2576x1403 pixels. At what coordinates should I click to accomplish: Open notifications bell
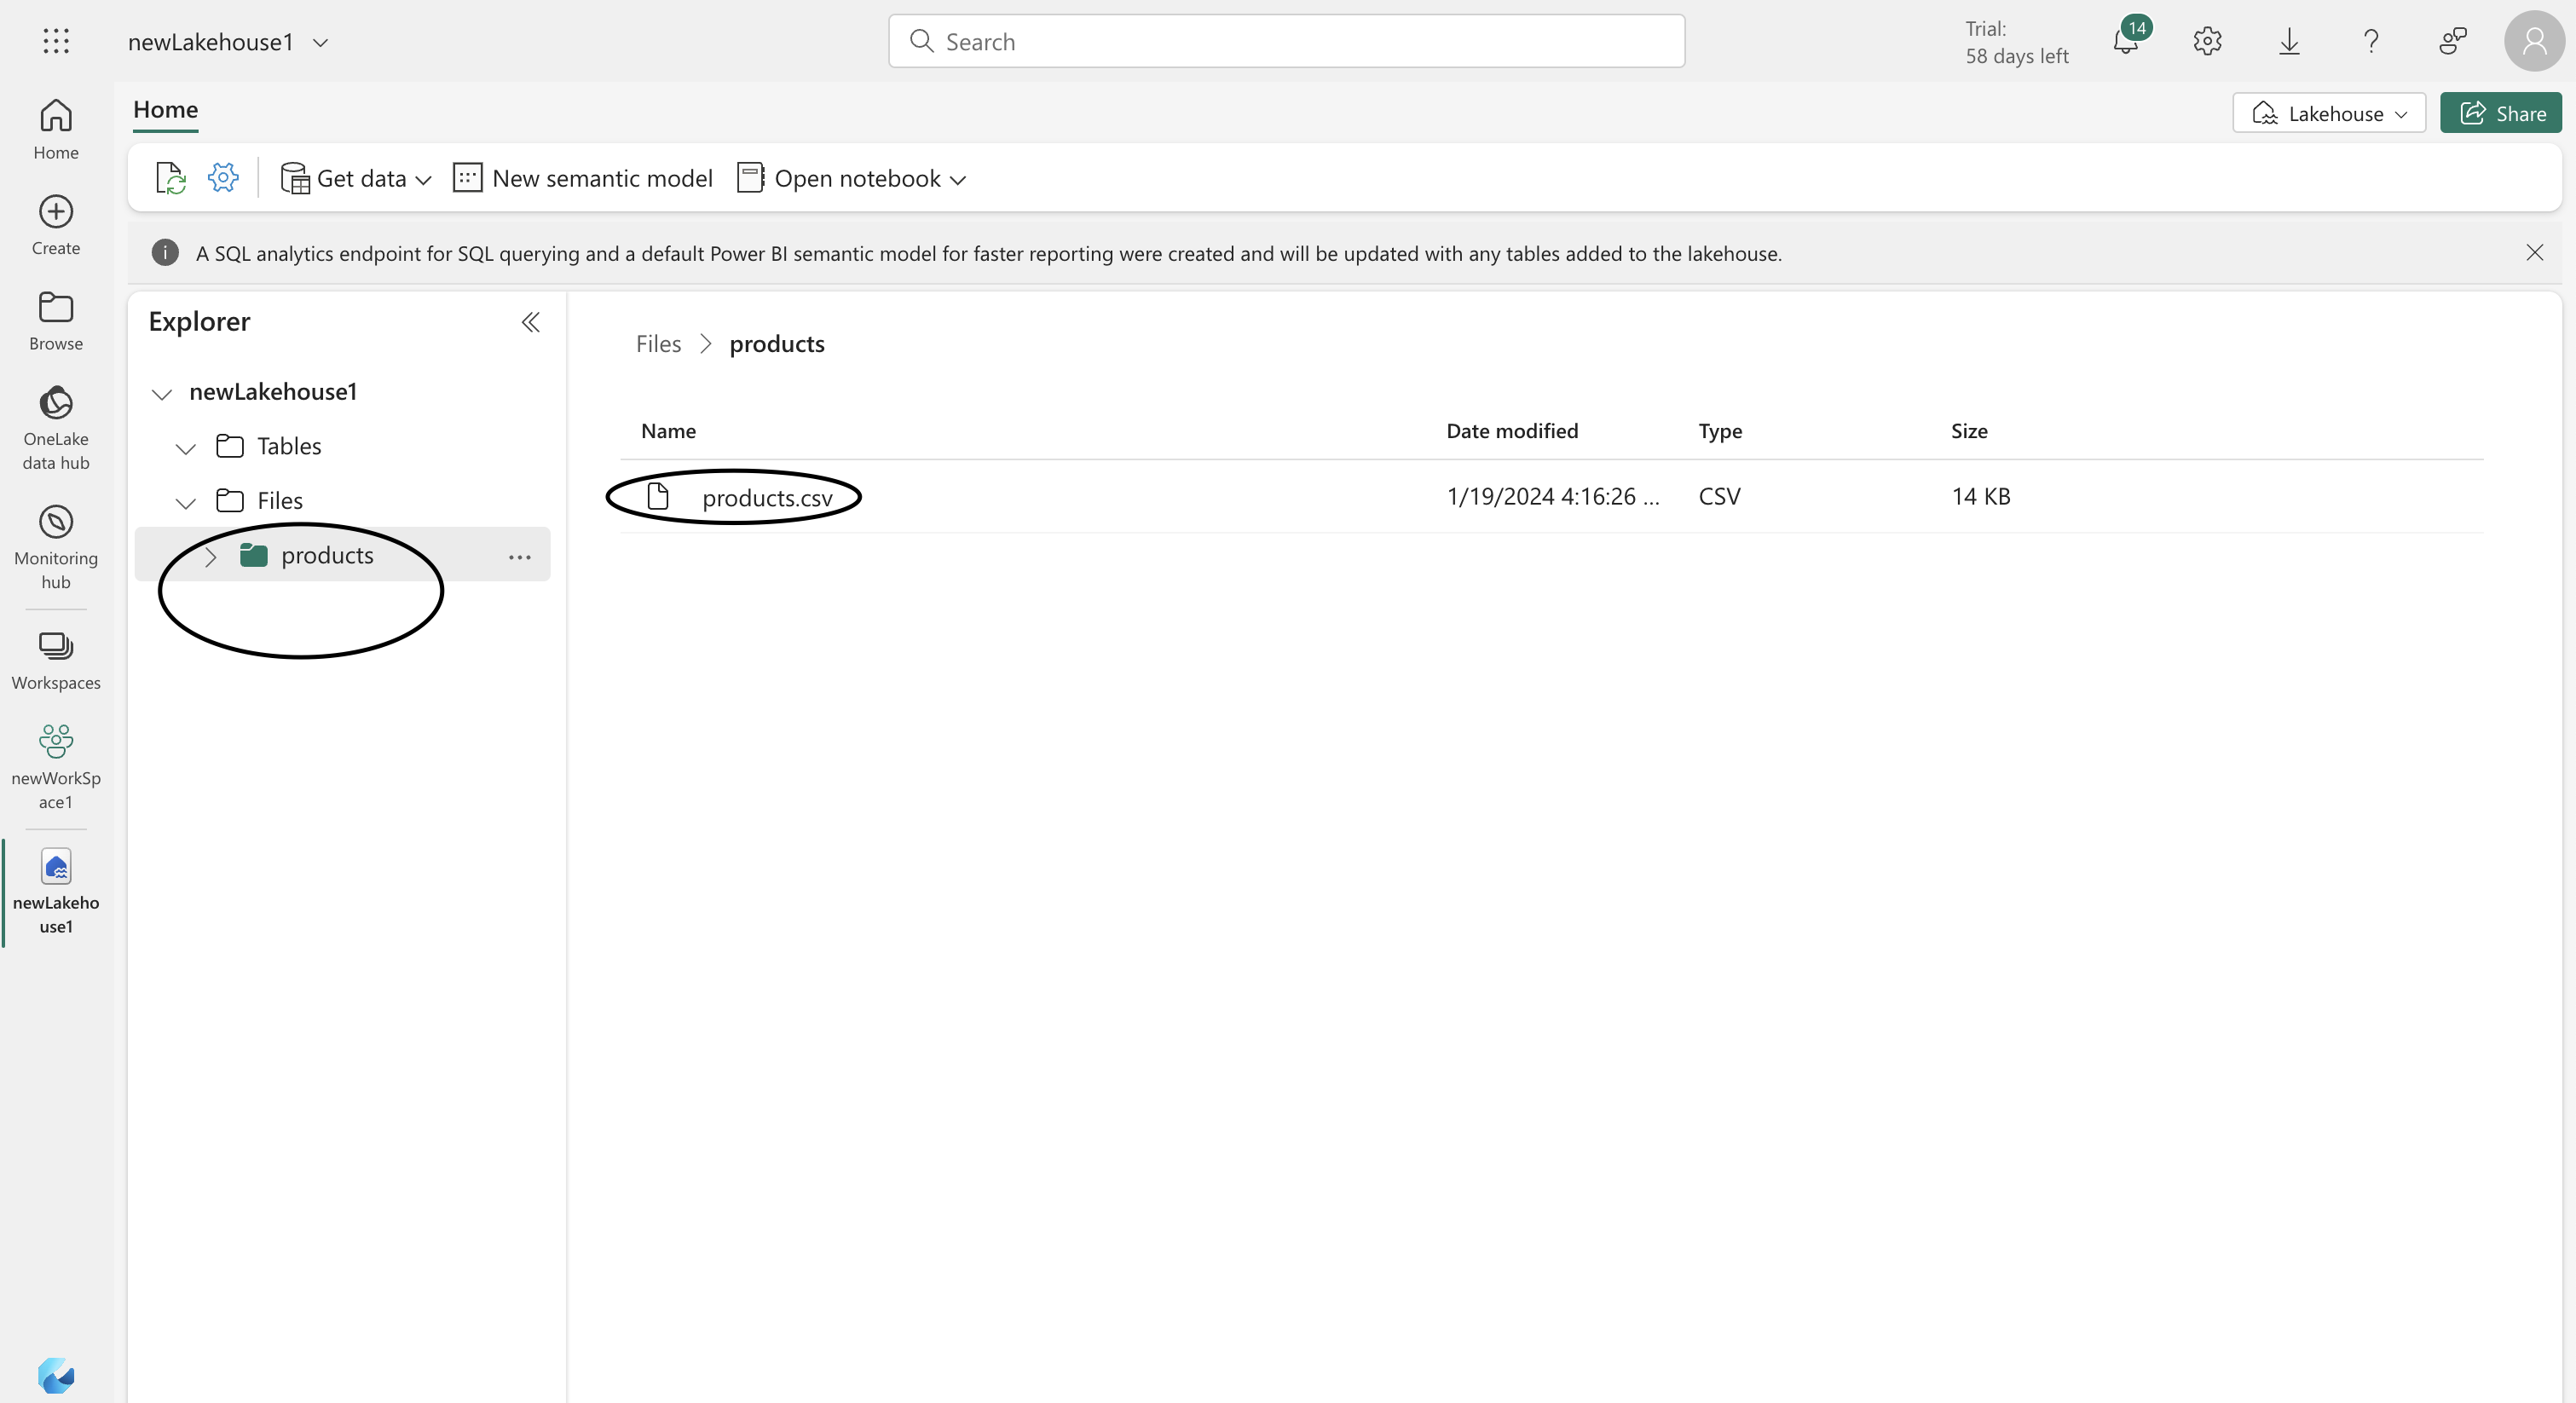click(2127, 41)
